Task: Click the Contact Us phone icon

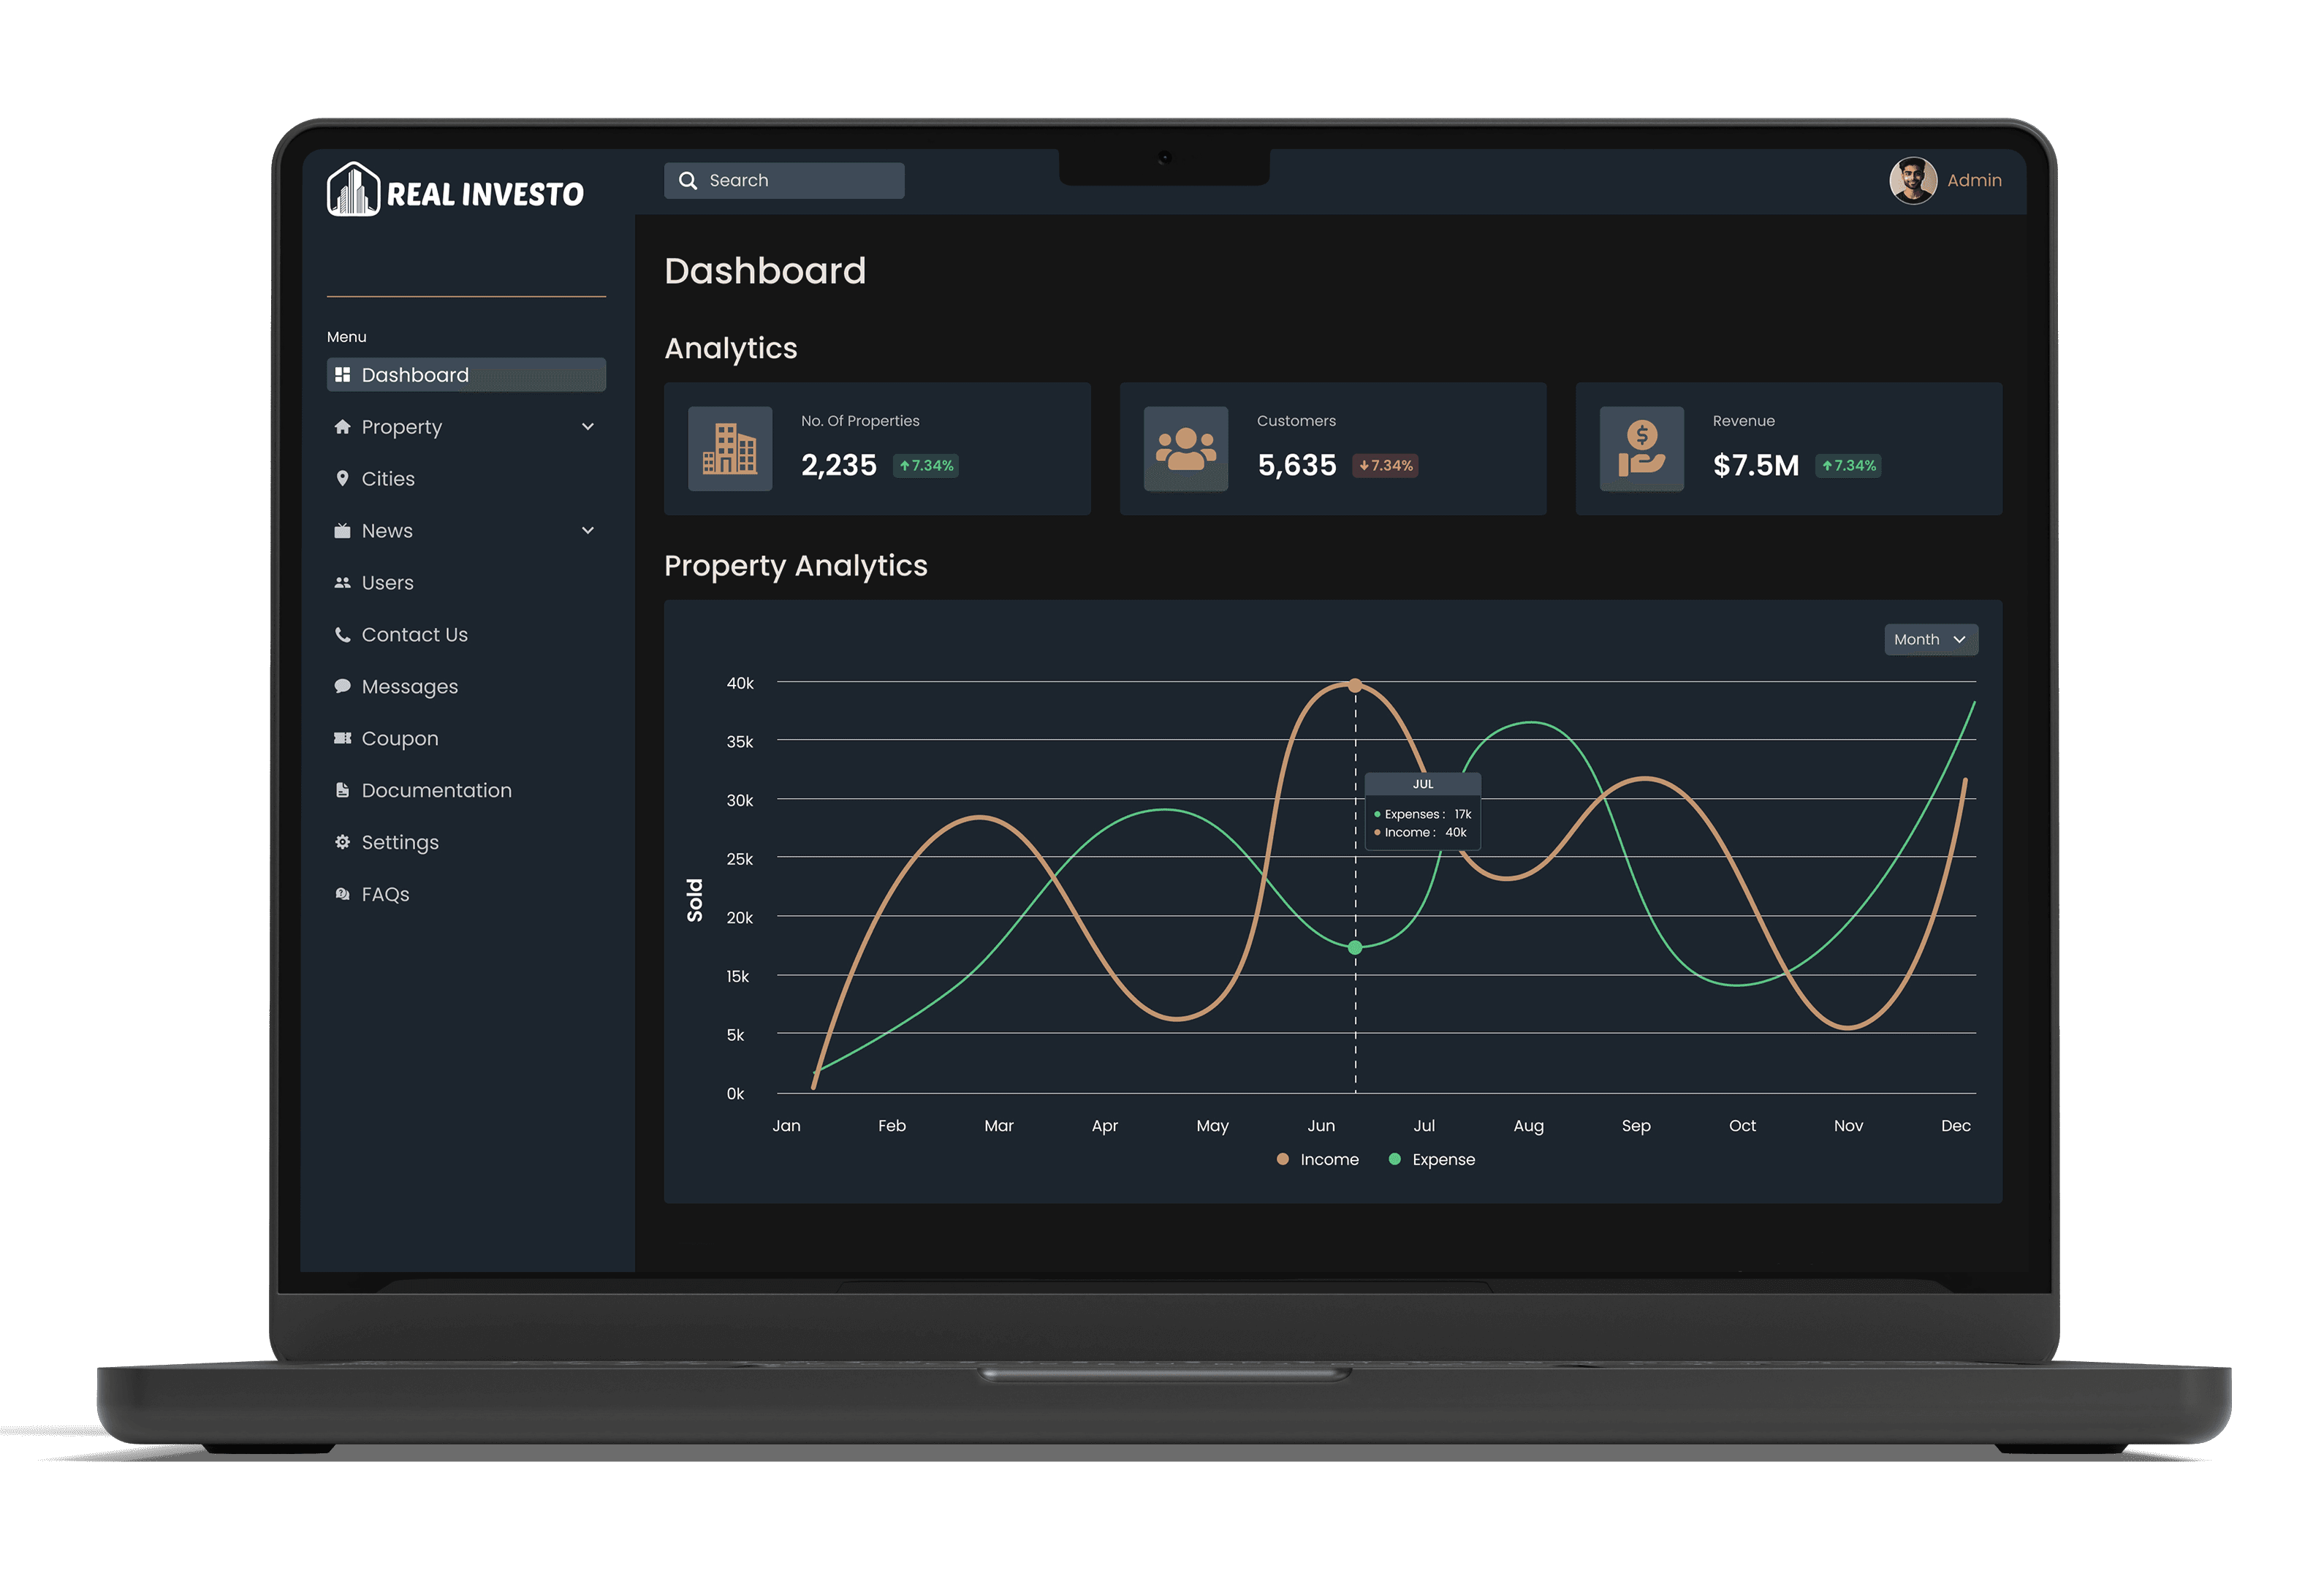Action: [x=342, y=635]
